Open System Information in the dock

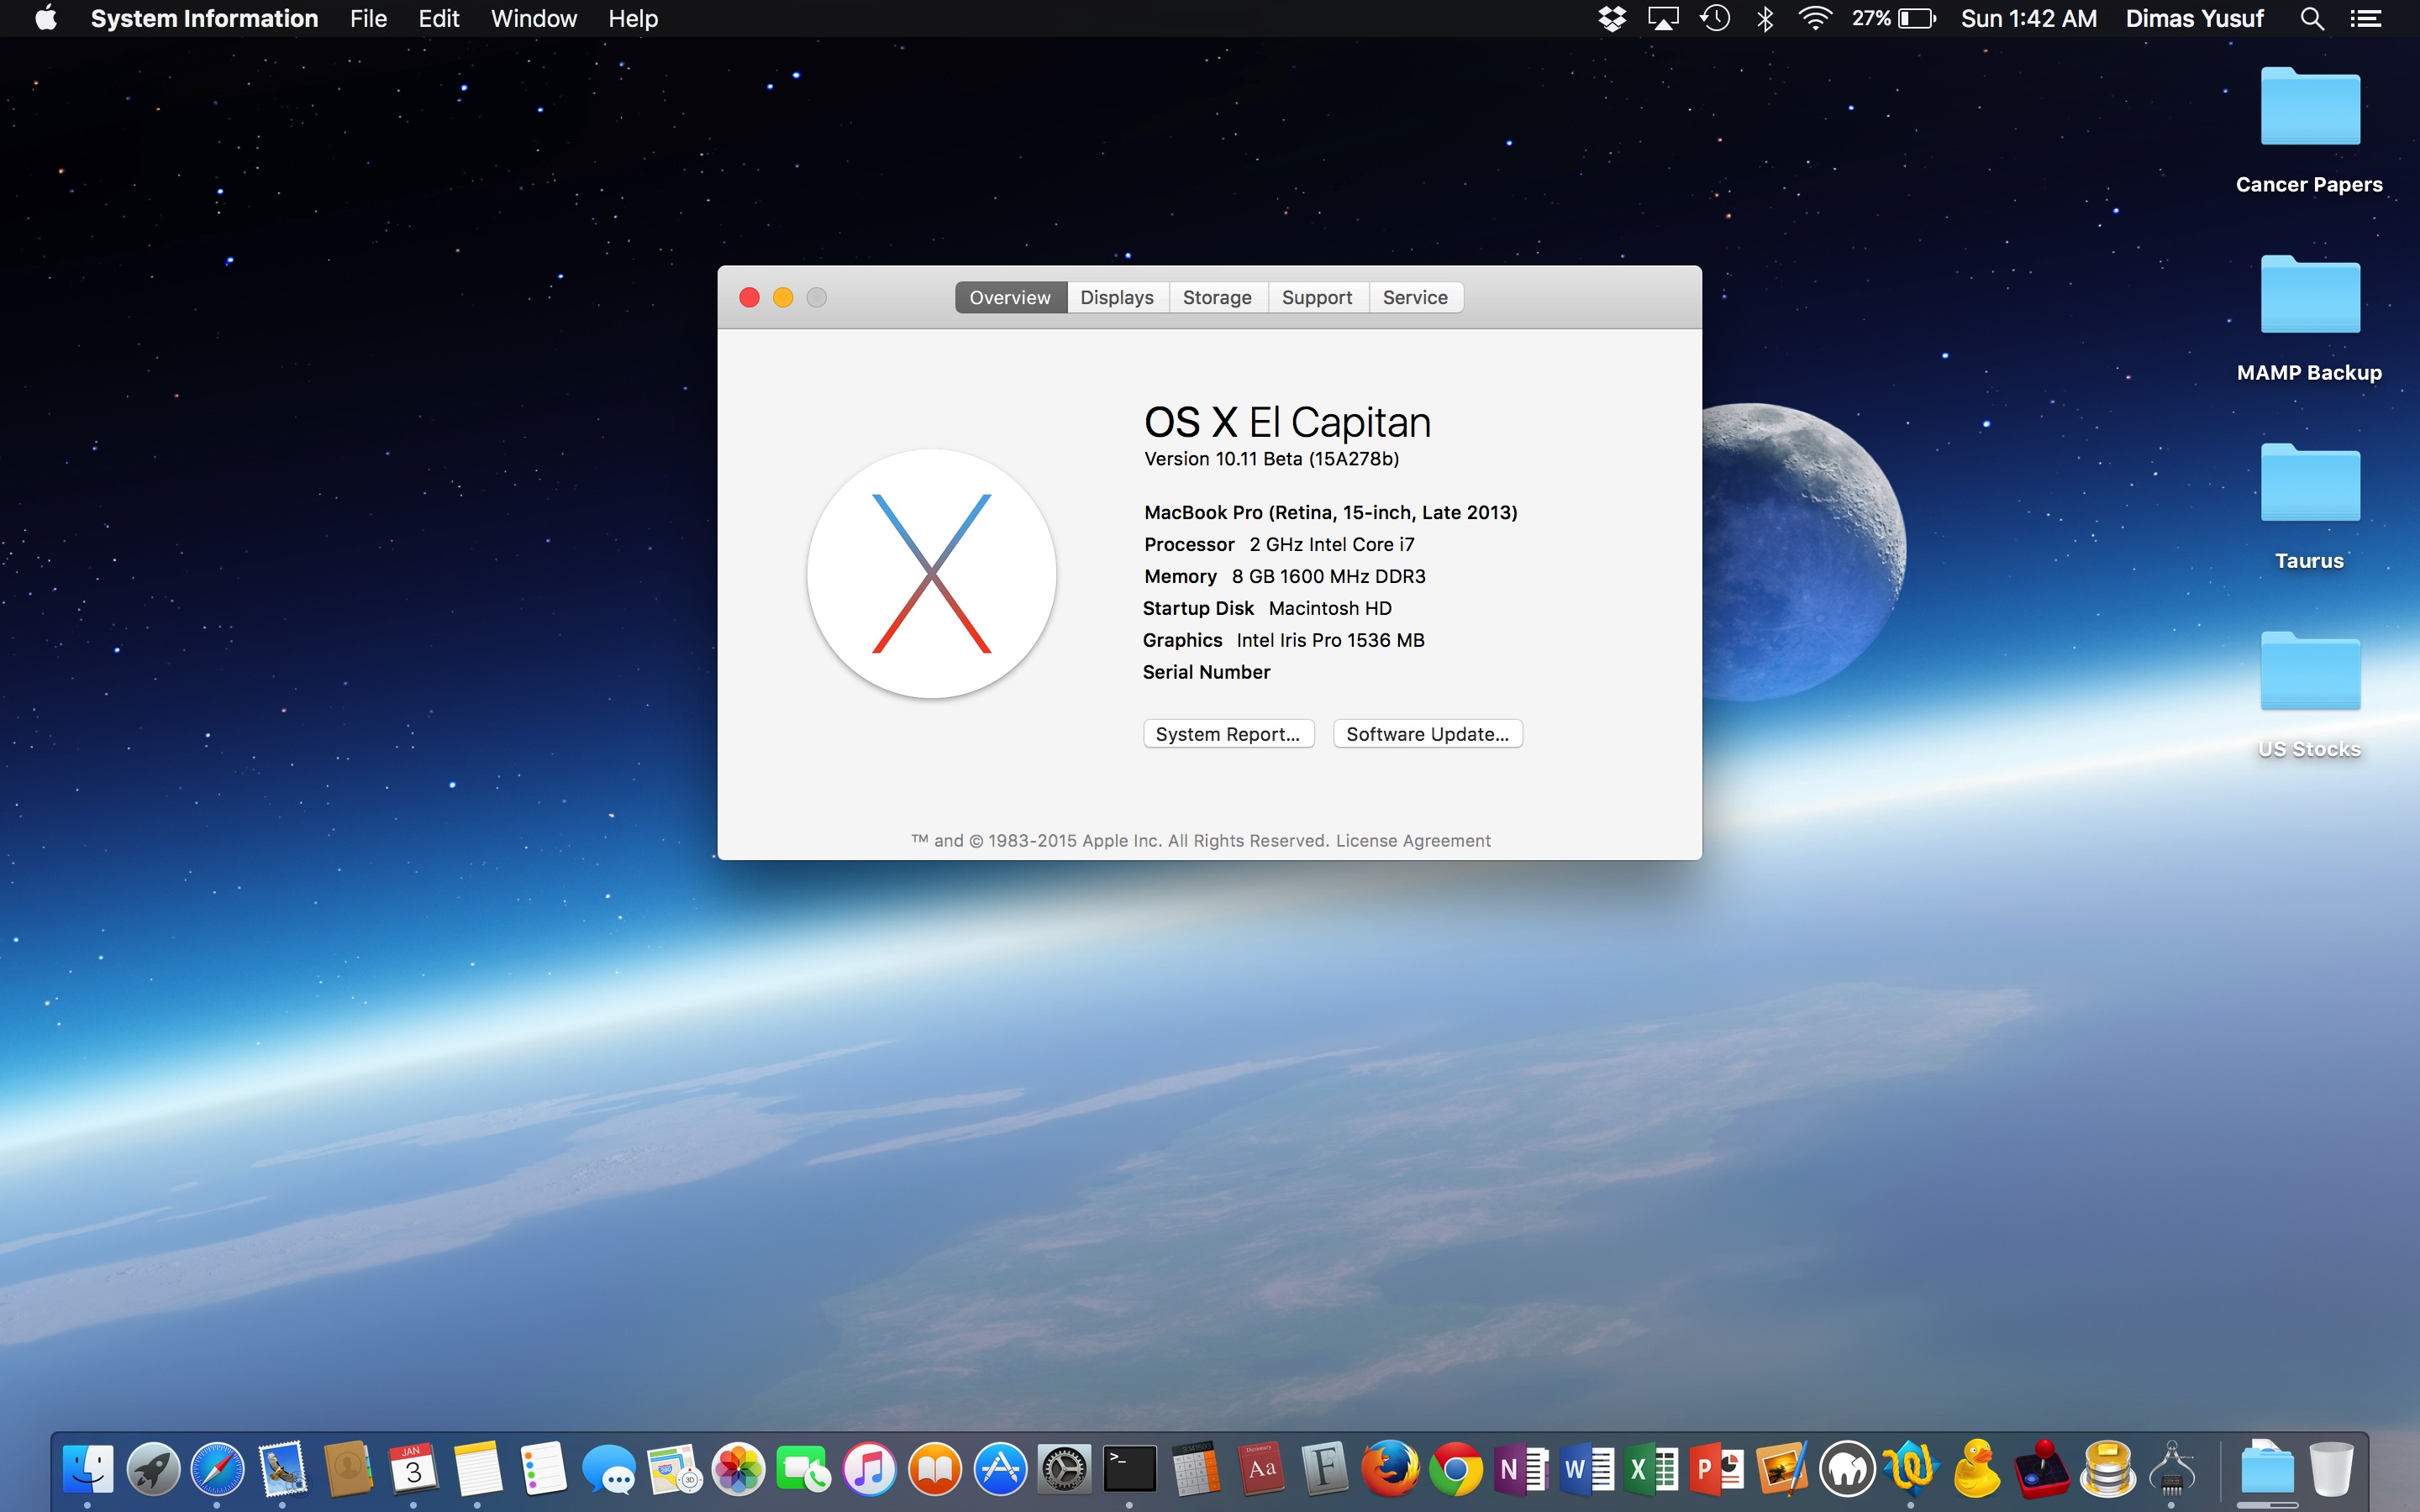(x=2172, y=1469)
